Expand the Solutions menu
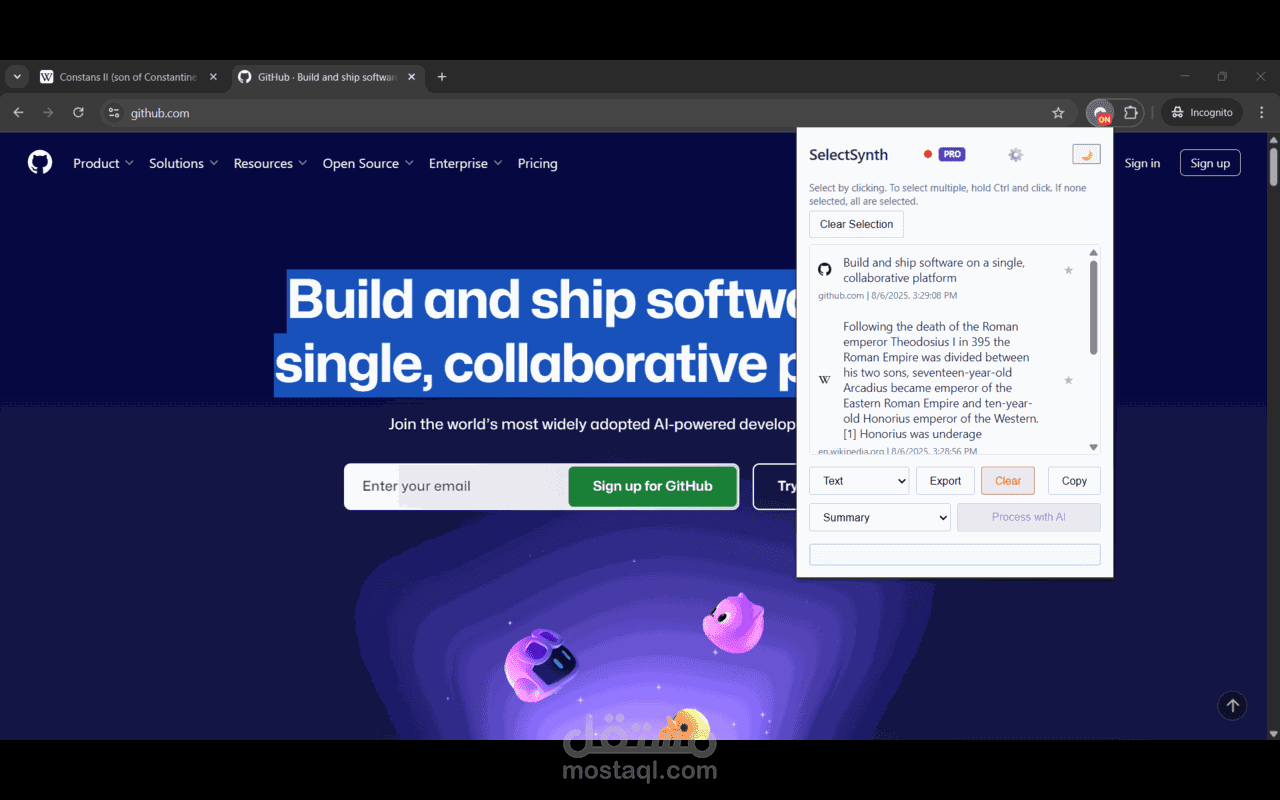 click(x=183, y=163)
